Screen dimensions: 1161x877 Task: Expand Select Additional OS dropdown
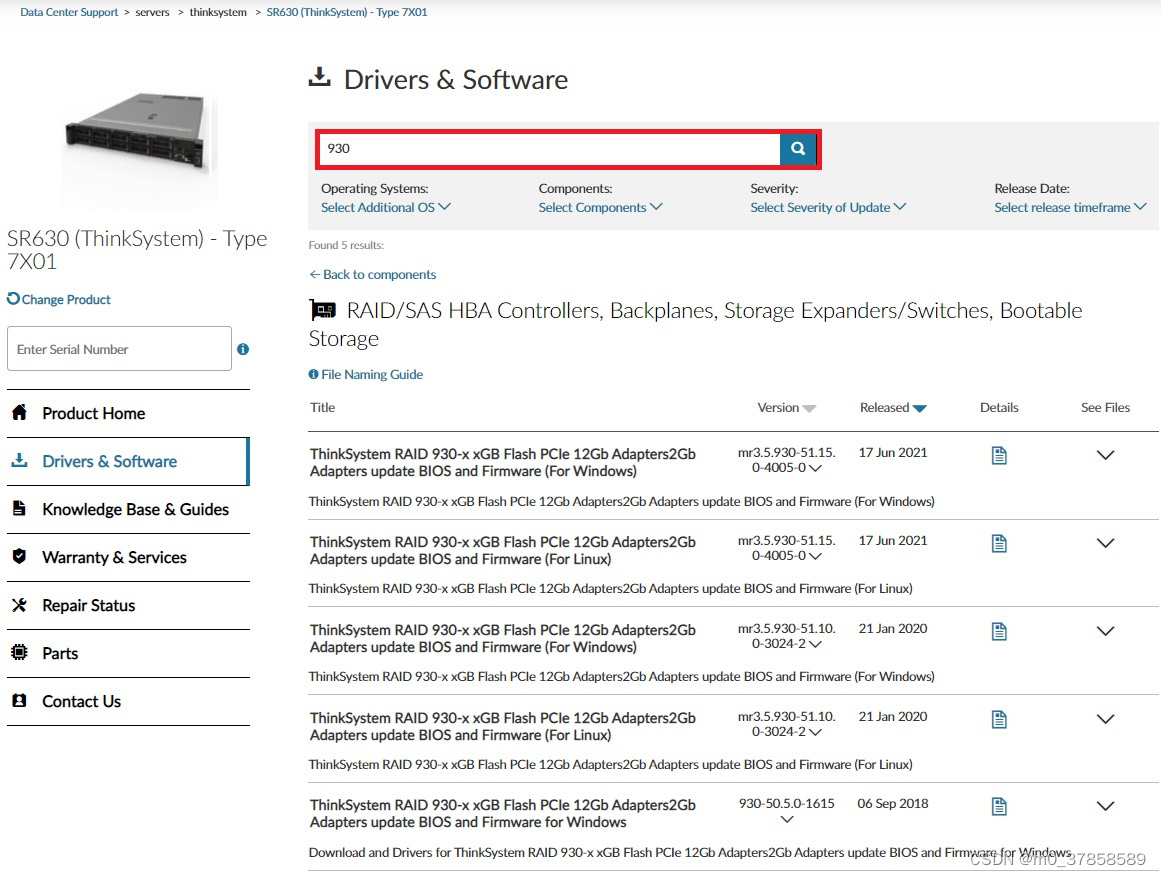[385, 207]
